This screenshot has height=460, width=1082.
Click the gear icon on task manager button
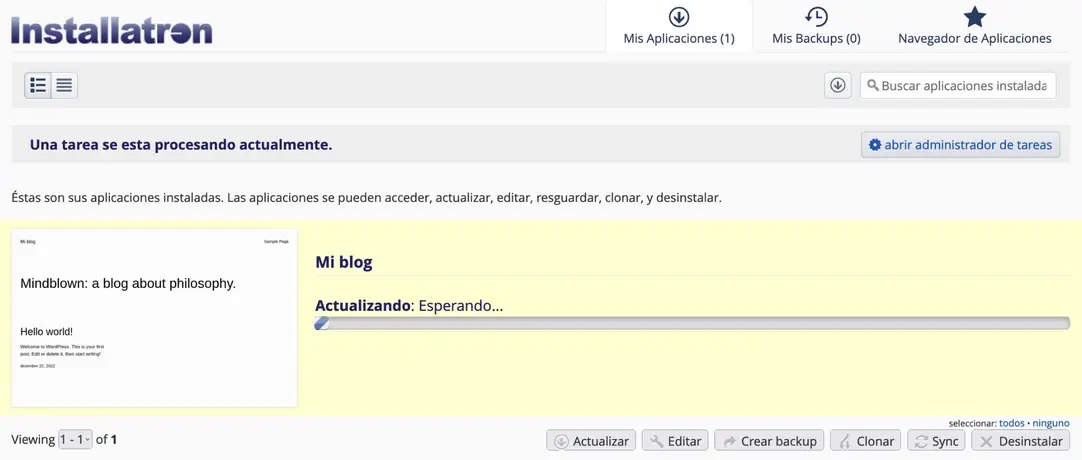[875, 145]
